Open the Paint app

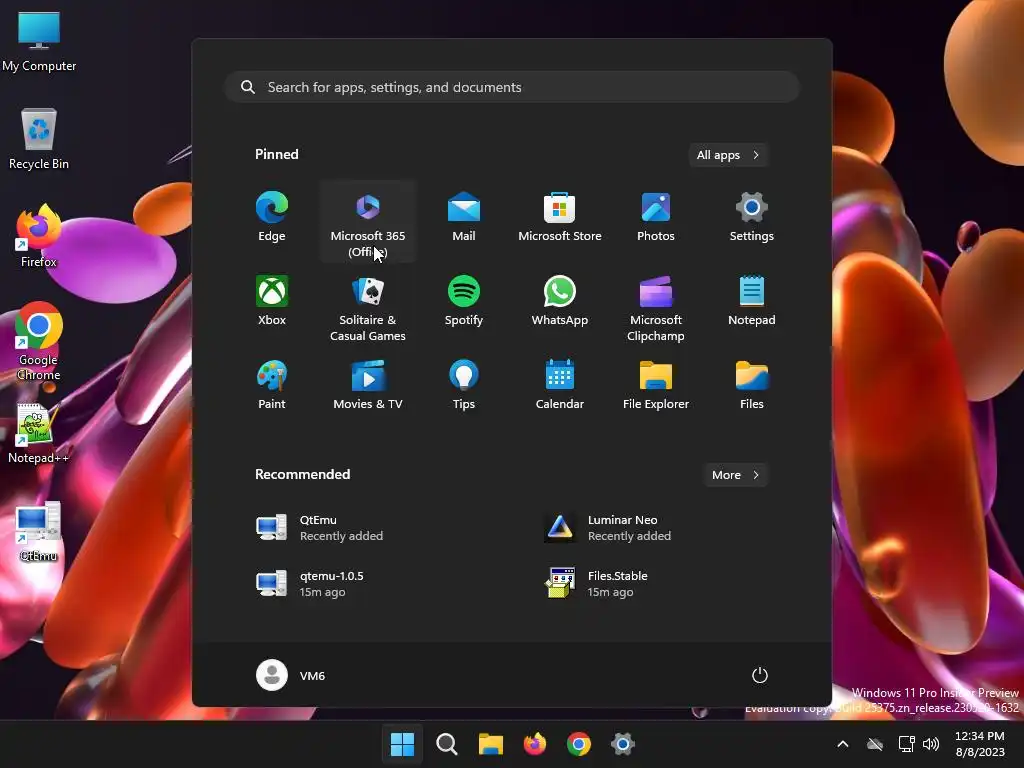tap(272, 385)
